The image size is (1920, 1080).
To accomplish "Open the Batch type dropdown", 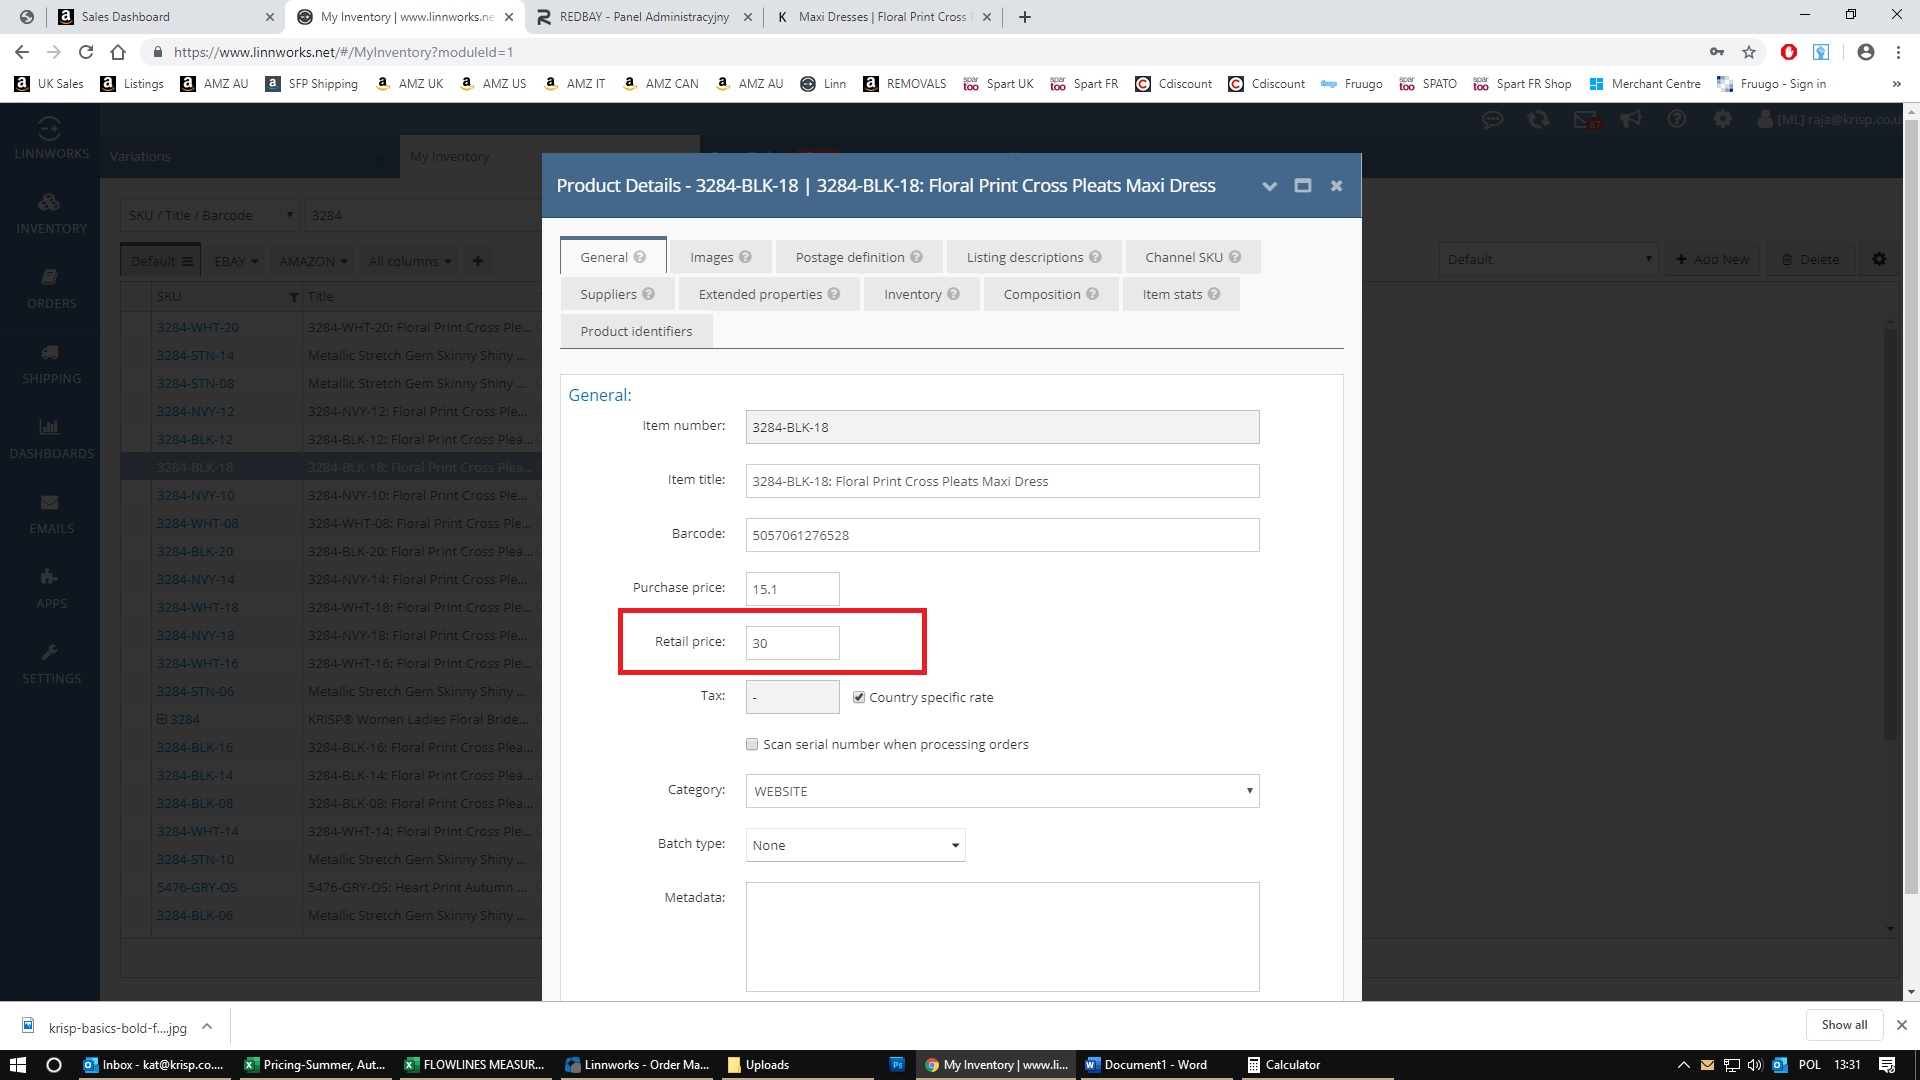I will [x=855, y=845].
